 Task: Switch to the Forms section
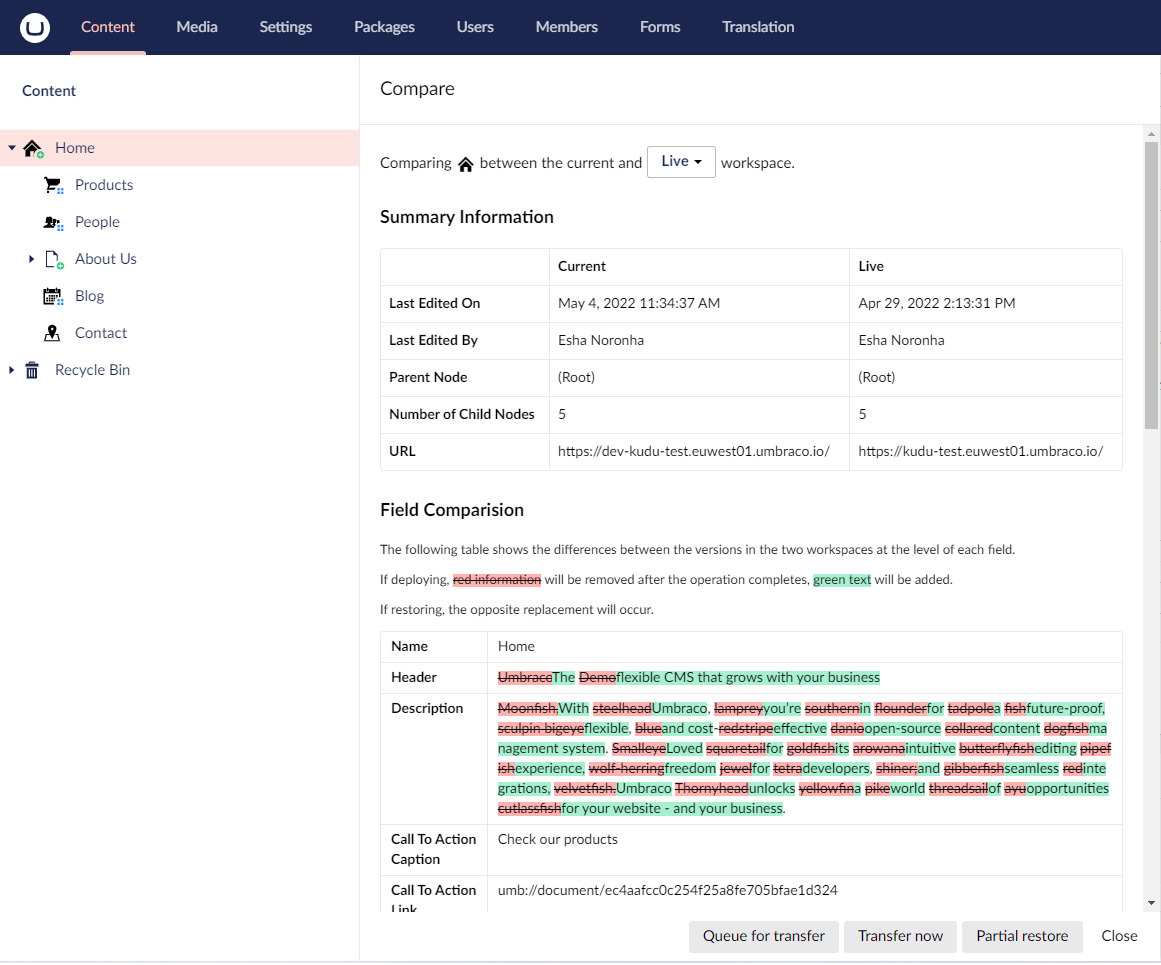click(660, 27)
